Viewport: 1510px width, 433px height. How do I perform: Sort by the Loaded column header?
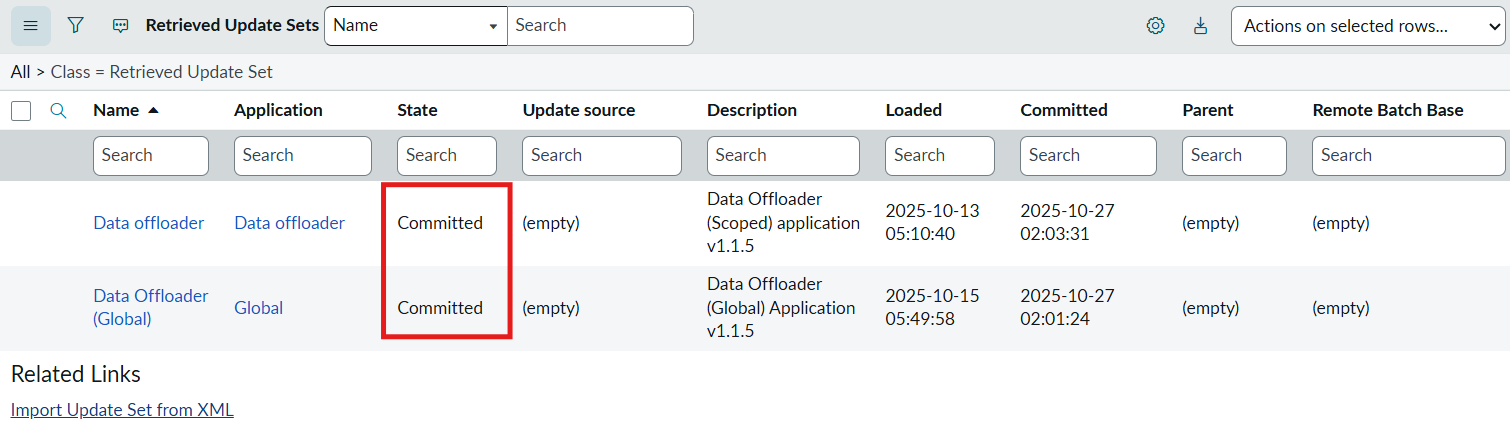point(913,110)
